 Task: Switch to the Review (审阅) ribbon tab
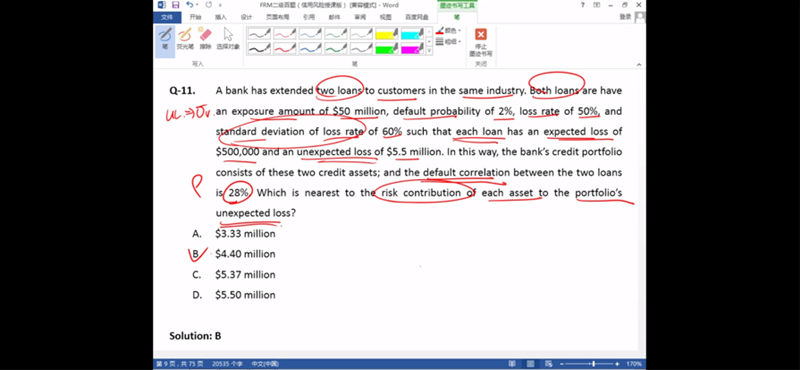coord(360,17)
